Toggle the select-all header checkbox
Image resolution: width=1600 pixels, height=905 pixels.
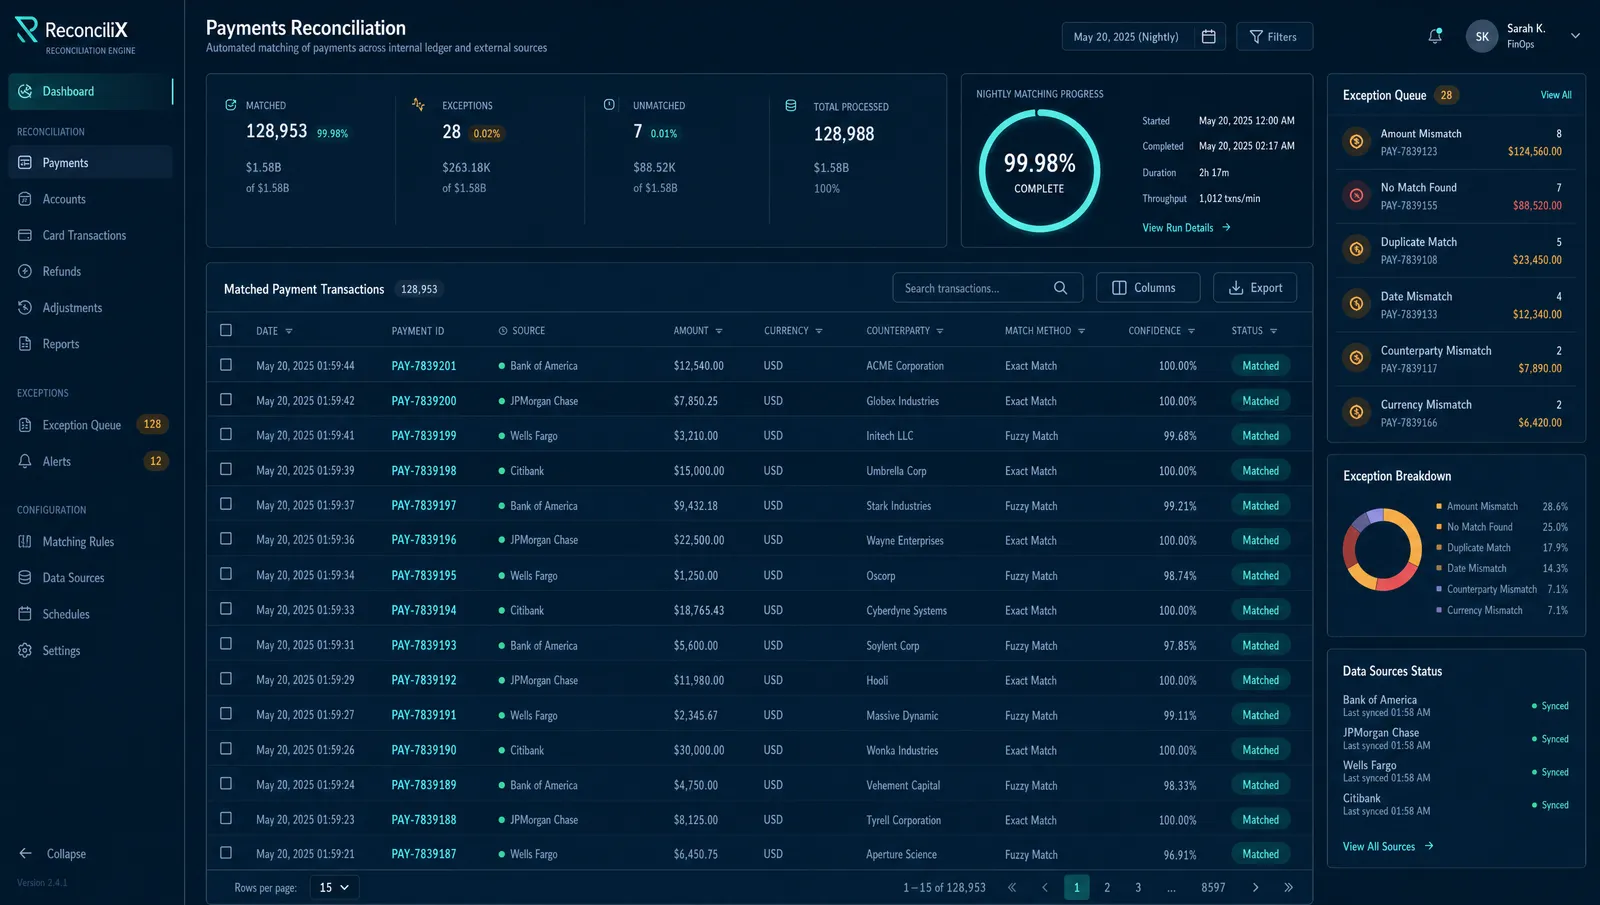[x=226, y=330]
